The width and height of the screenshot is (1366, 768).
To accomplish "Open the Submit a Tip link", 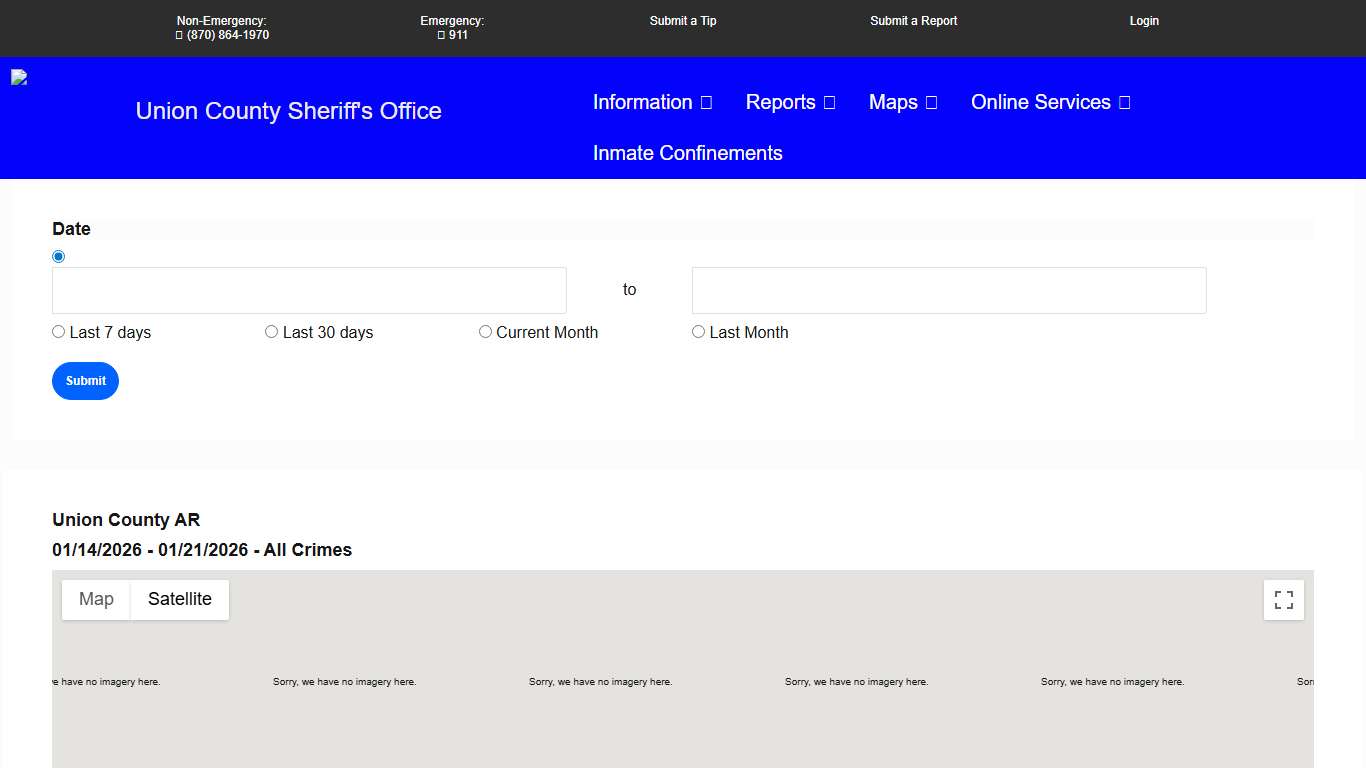I will coord(683,21).
